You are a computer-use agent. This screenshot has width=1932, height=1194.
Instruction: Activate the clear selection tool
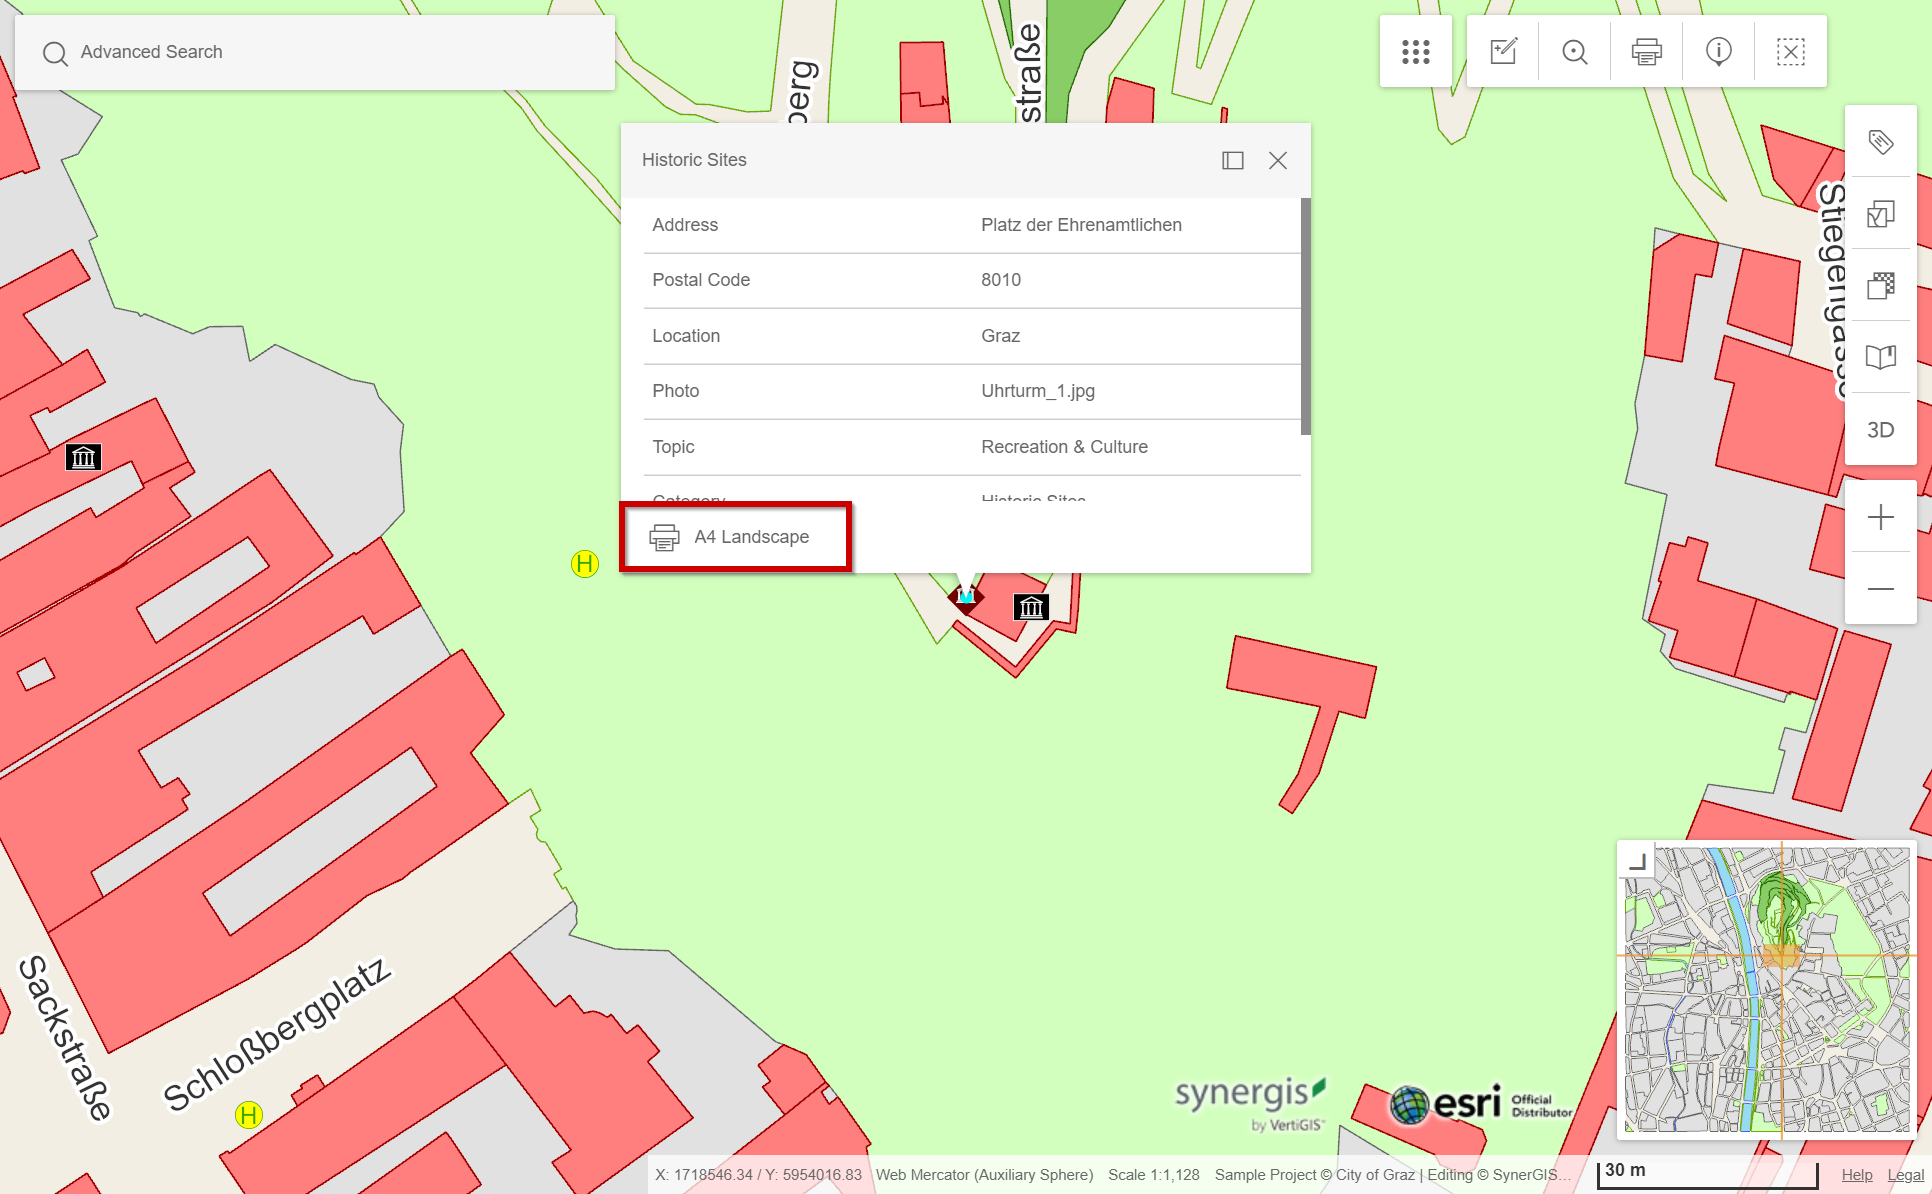(1790, 51)
